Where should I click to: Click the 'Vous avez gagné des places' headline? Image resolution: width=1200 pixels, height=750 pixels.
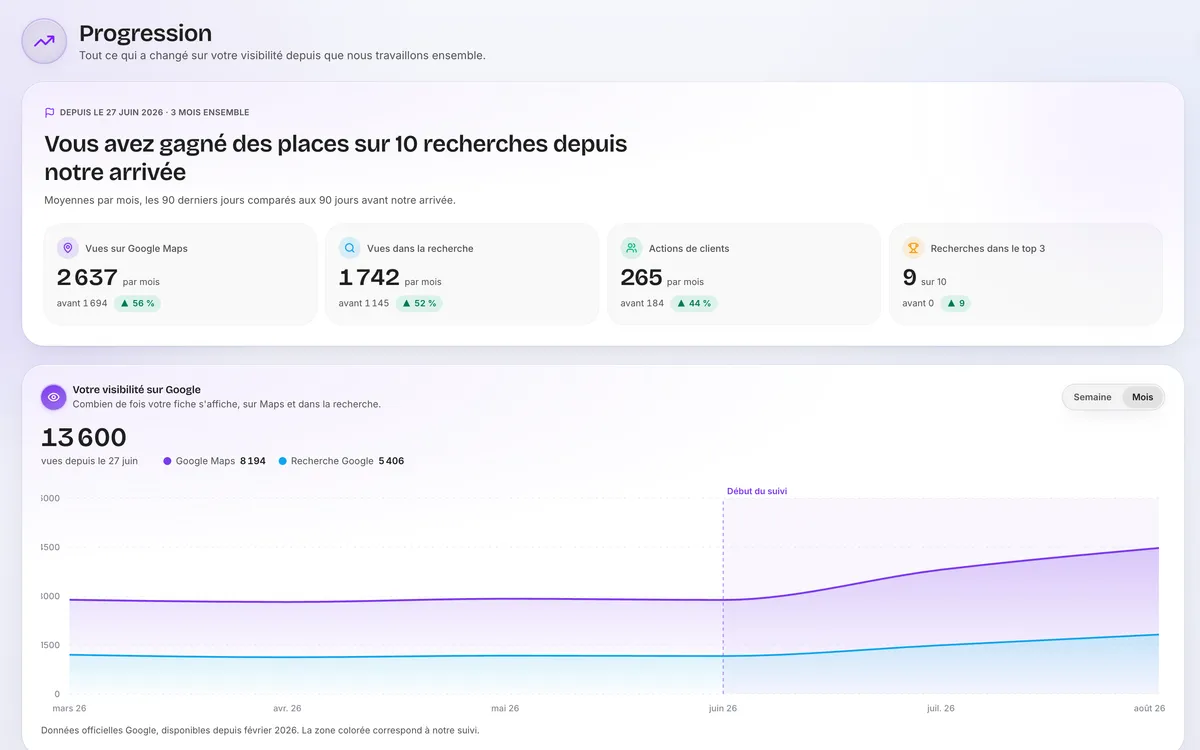[x=336, y=157]
